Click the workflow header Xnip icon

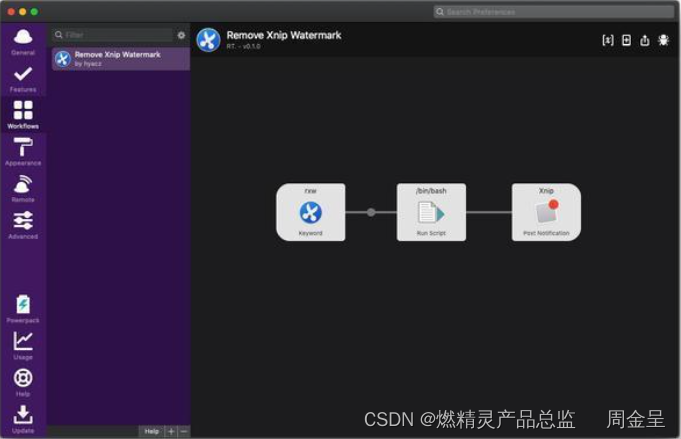208,40
